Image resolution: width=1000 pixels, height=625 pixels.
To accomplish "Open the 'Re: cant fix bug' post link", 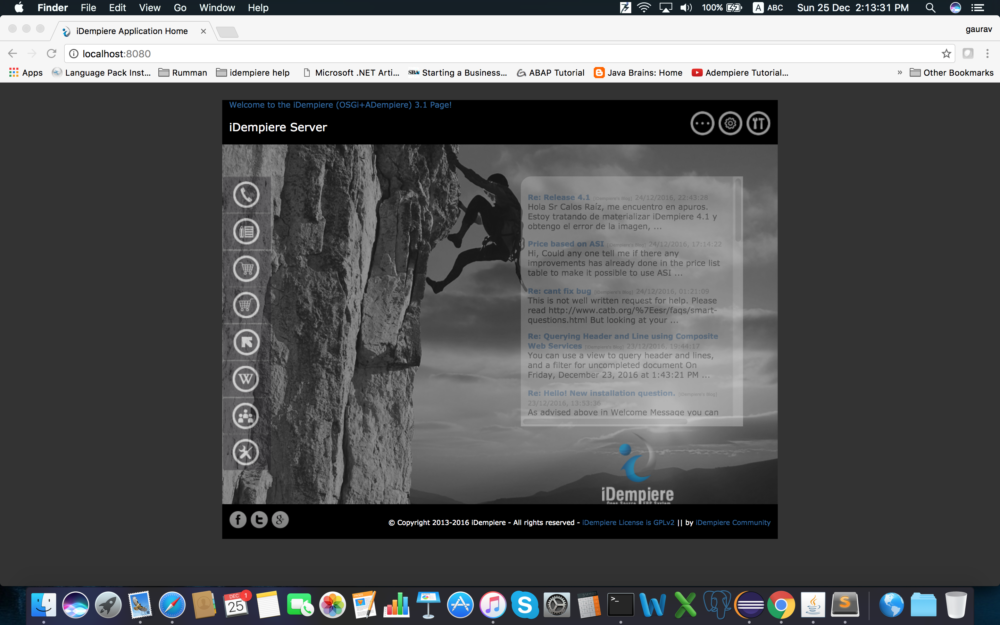I will pyautogui.click(x=559, y=291).
